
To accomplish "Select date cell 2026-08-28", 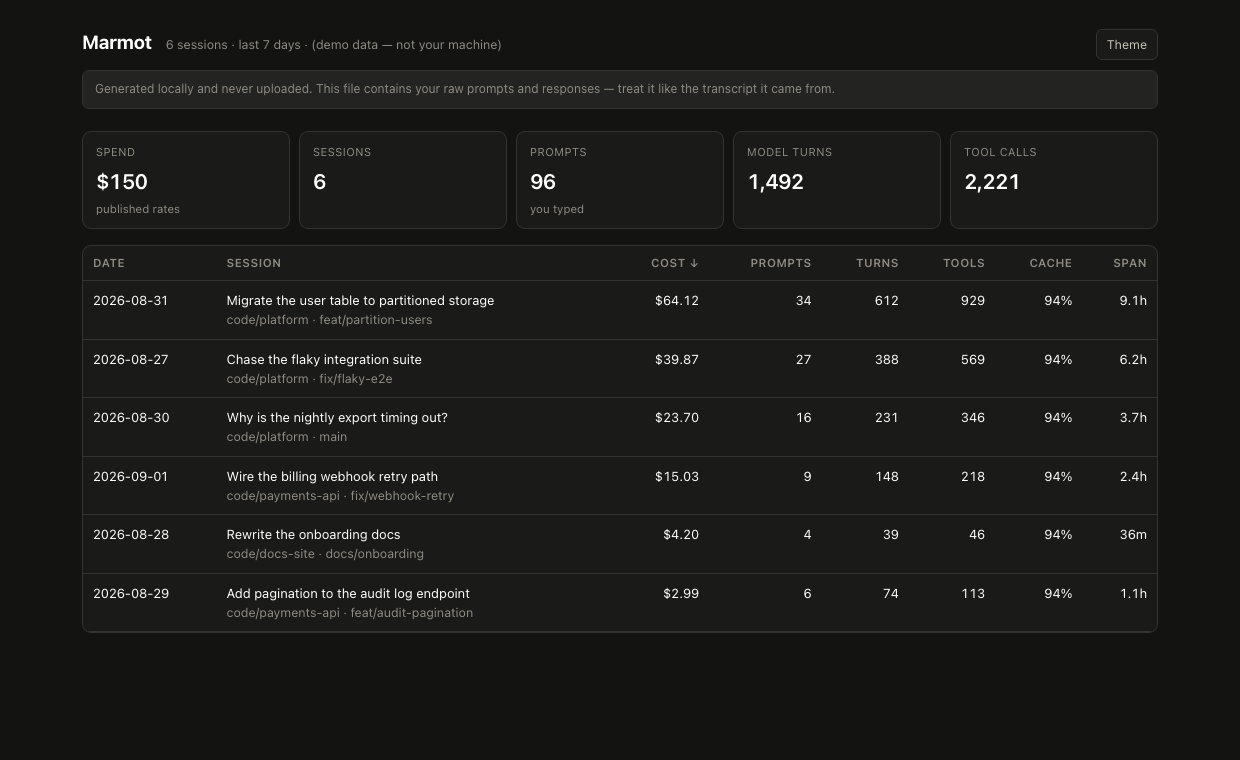I will click(x=131, y=534).
